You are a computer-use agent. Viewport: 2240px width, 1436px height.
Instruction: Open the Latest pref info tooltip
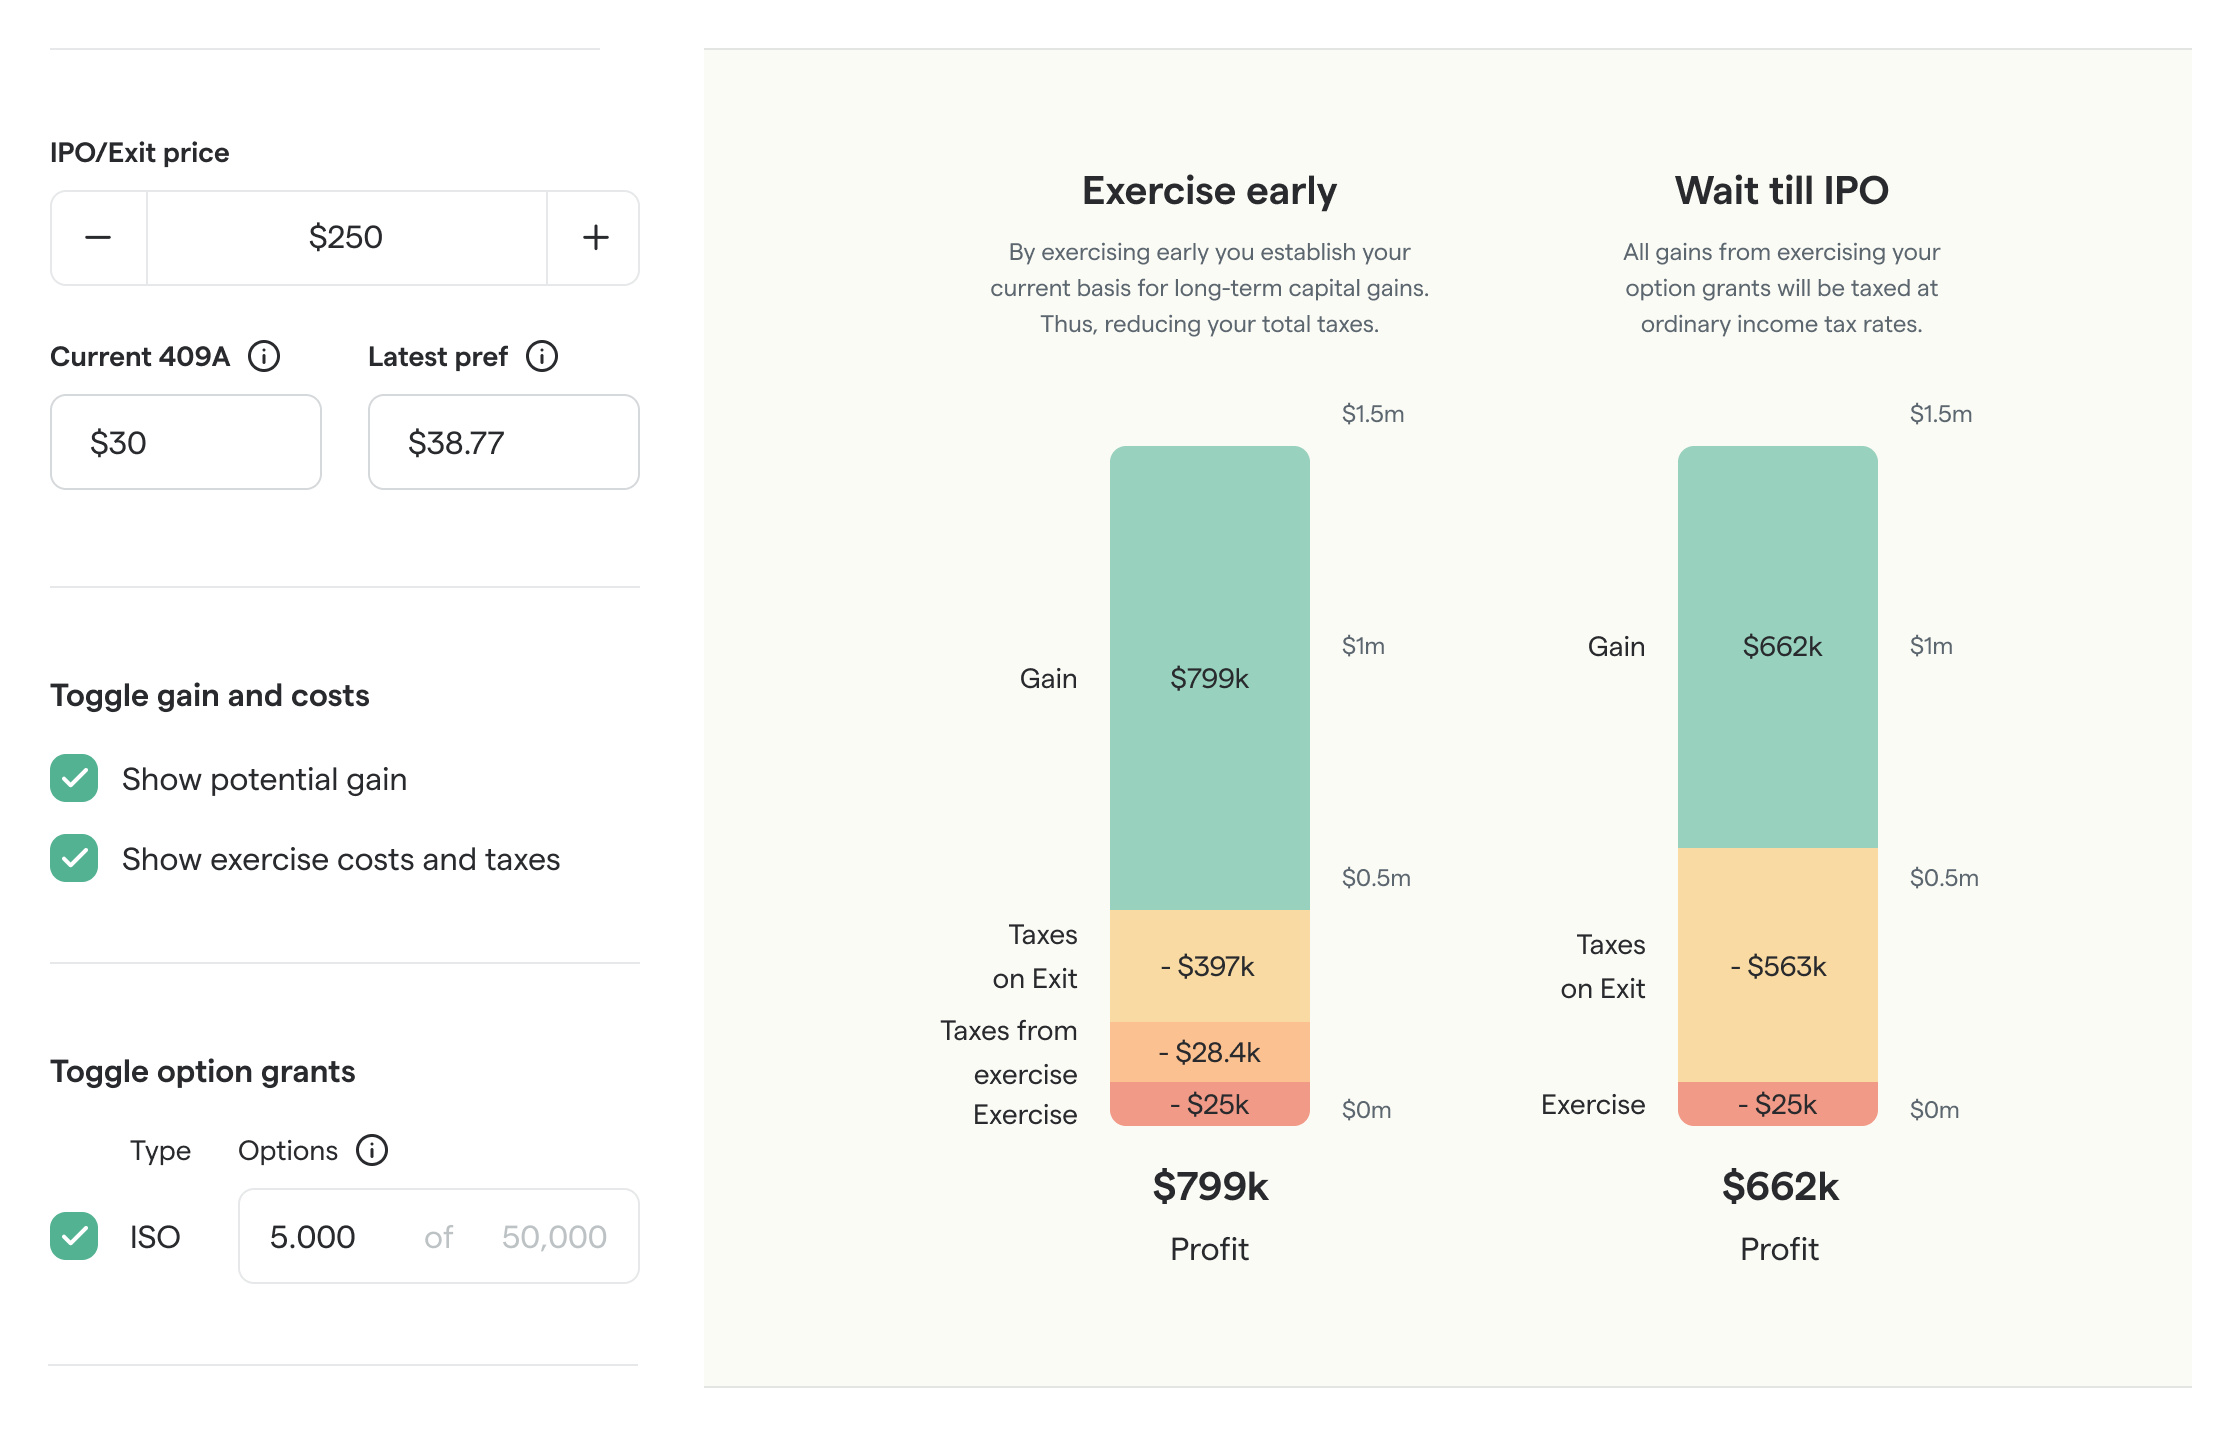541,357
